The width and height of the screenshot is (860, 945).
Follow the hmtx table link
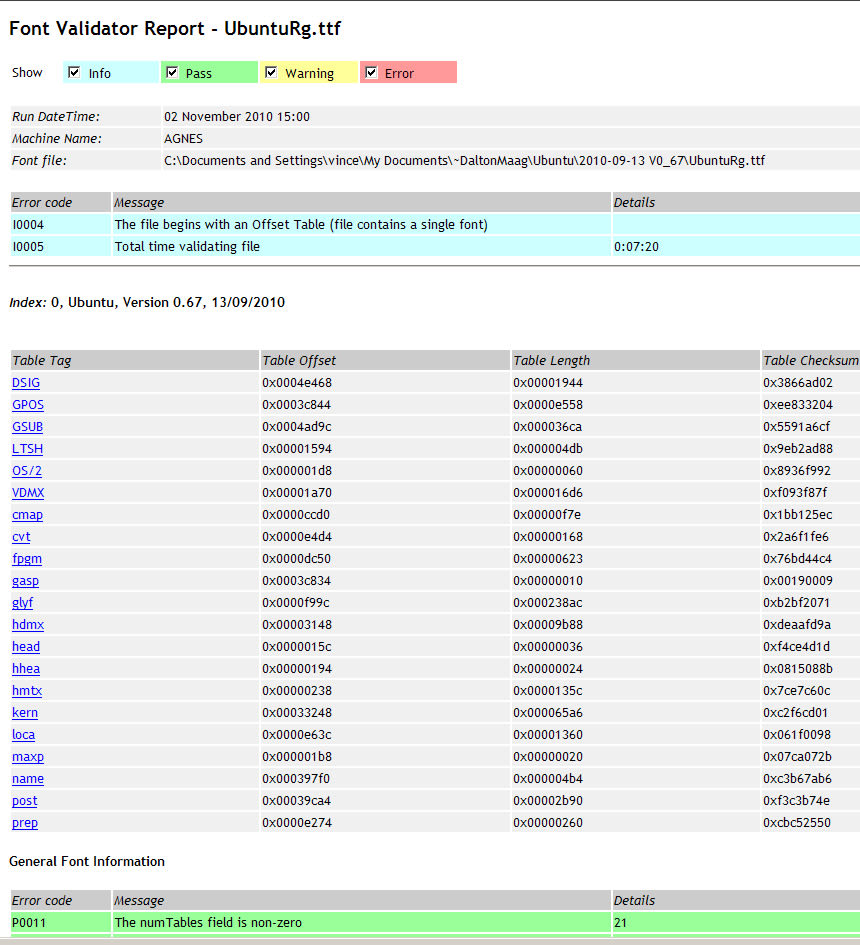click(x=27, y=691)
